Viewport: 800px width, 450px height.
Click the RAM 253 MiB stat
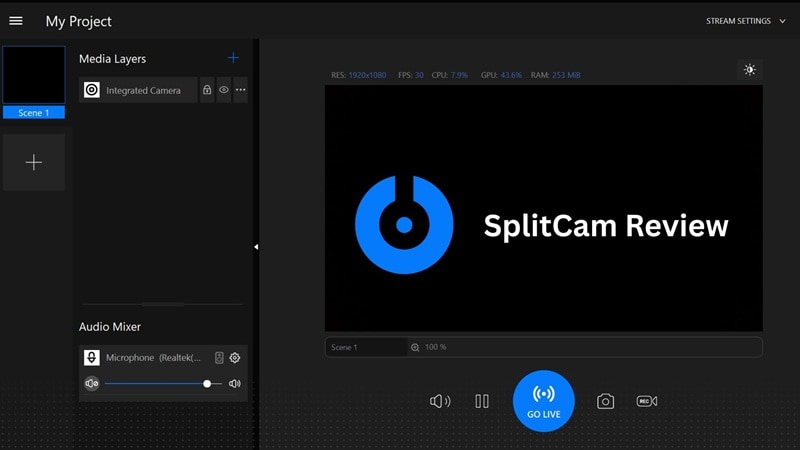point(555,75)
